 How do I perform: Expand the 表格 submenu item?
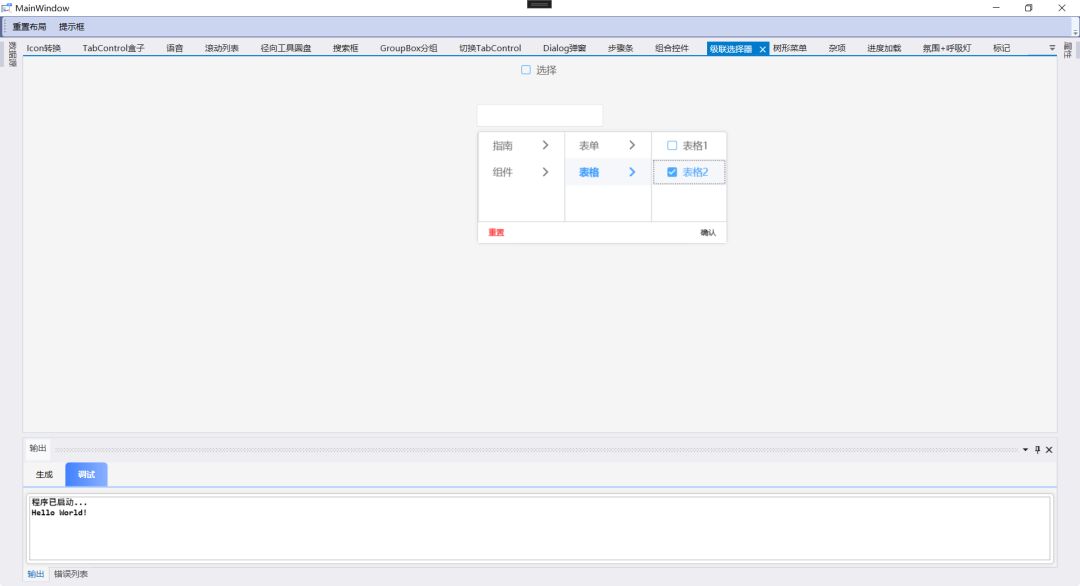click(x=608, y=172)
